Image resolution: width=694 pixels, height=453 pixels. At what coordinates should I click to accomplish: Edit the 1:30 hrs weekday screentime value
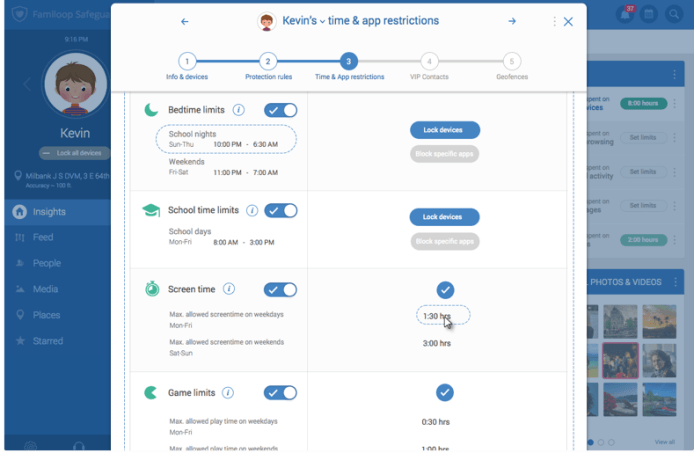pyautogui.click(x=443, y=316)
